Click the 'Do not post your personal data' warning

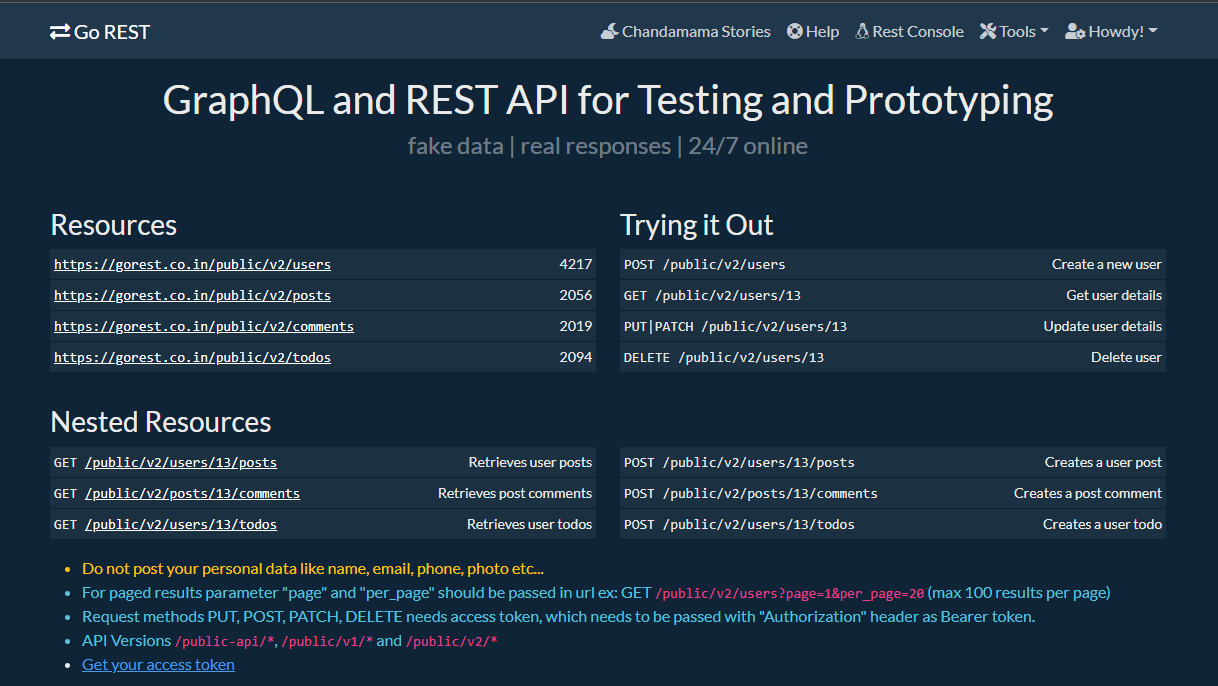[x=313, y=568]
